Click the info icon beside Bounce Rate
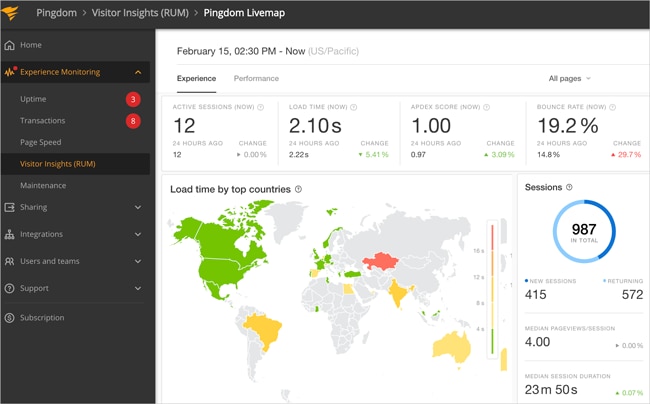The height and width of the screenshot is (404, 650). [x=613, y=107]
